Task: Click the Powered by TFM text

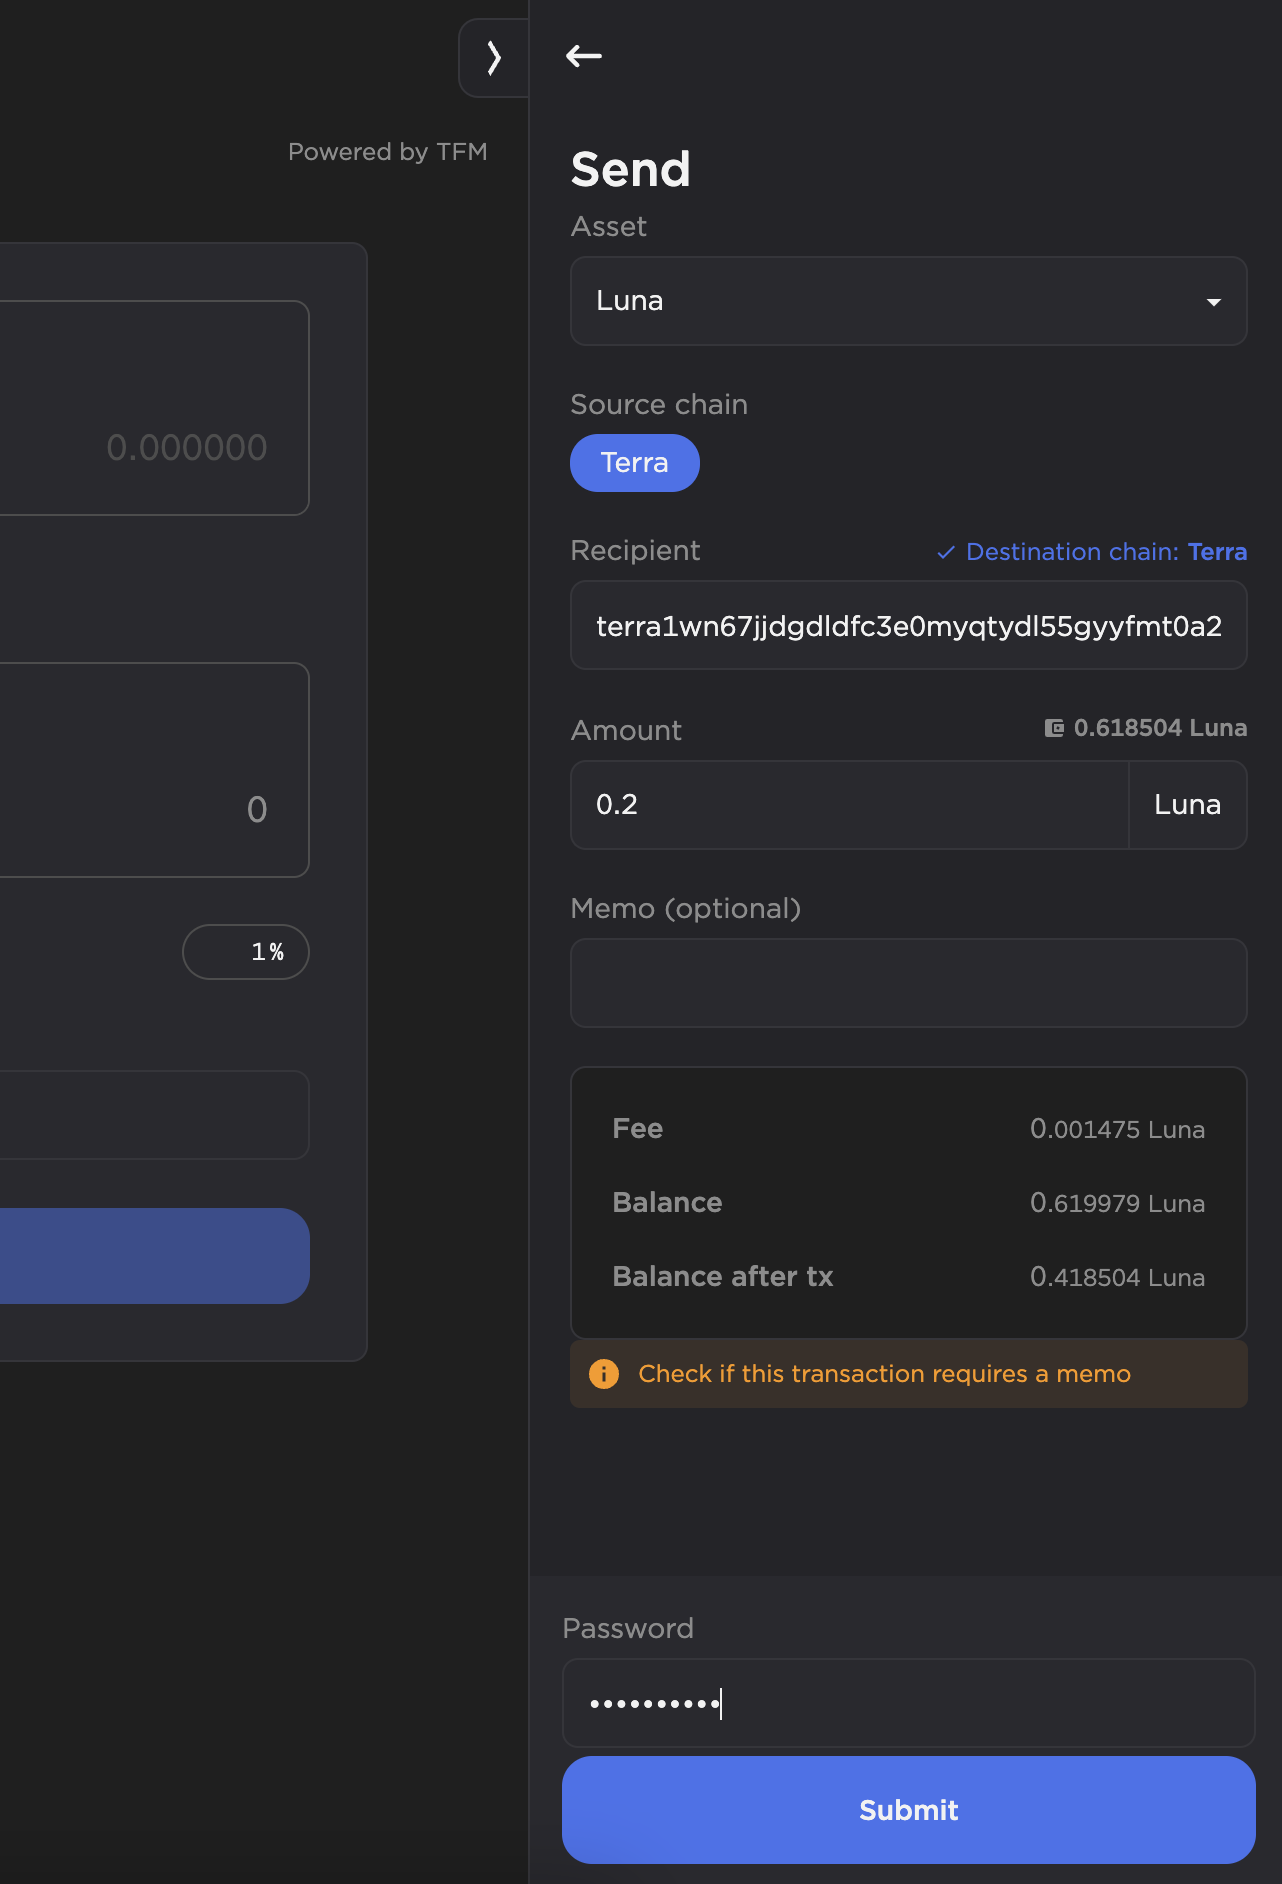Action: tap(387, 152)
